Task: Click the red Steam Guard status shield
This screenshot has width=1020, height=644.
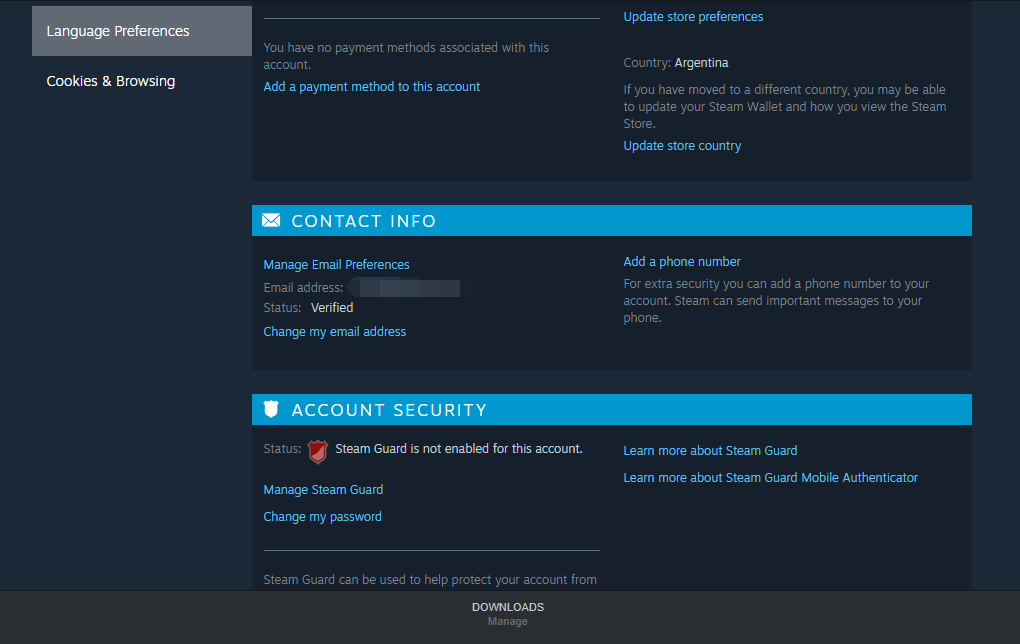Action: [x=317, y=451]
